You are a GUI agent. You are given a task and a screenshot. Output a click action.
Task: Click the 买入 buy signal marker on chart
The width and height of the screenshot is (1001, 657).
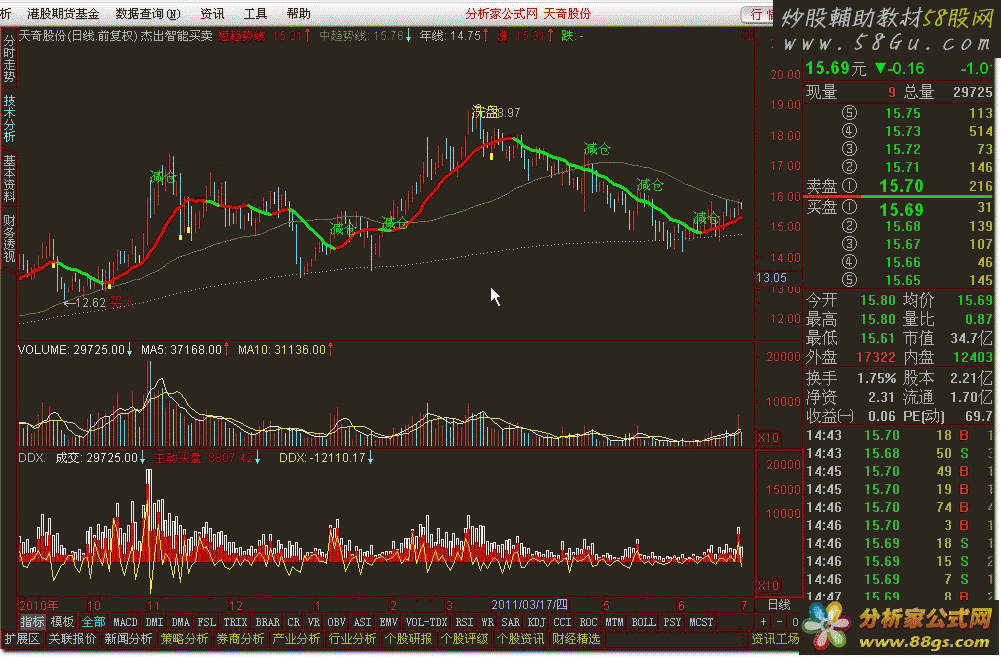point(121,300)
